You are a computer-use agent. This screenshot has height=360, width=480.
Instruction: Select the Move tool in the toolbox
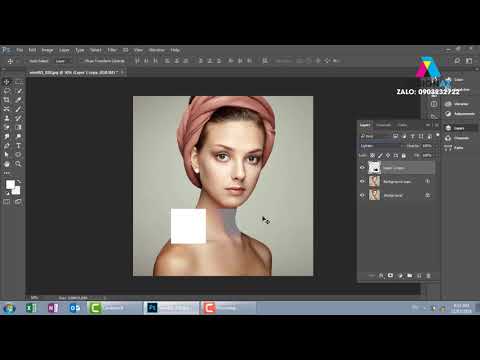(6, 82)
